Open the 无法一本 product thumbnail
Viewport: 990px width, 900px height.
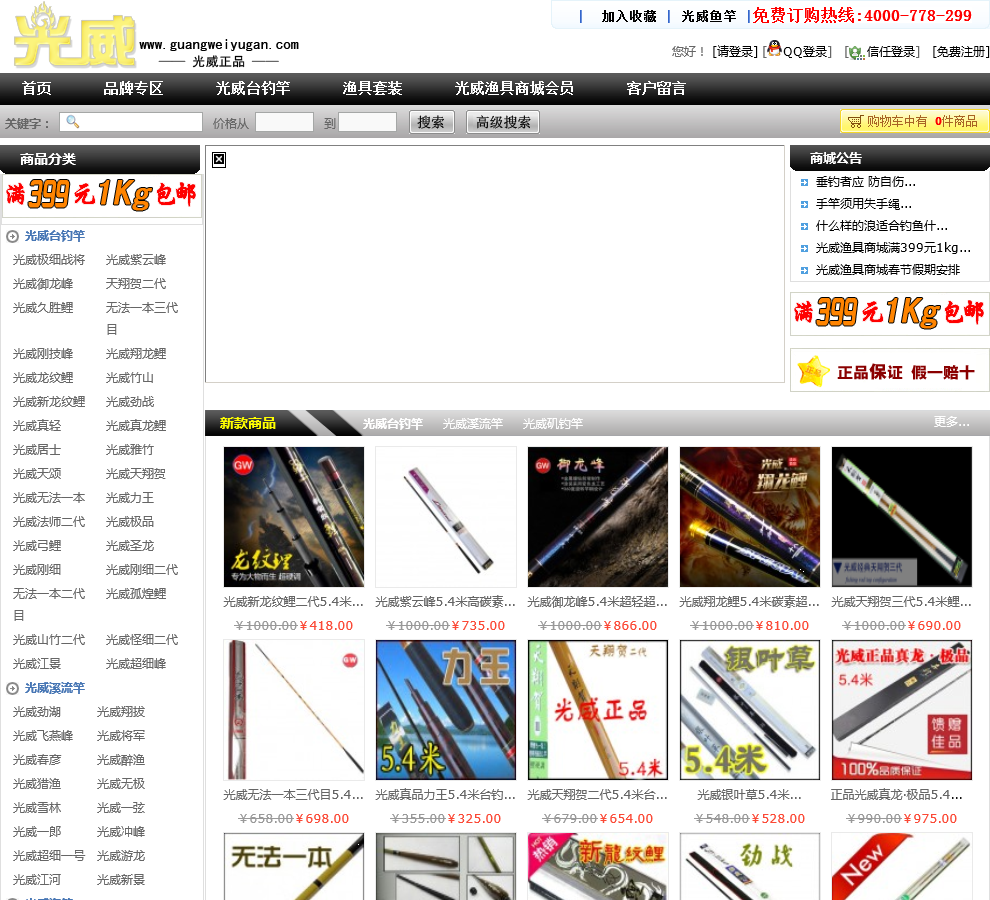(294, 867)
